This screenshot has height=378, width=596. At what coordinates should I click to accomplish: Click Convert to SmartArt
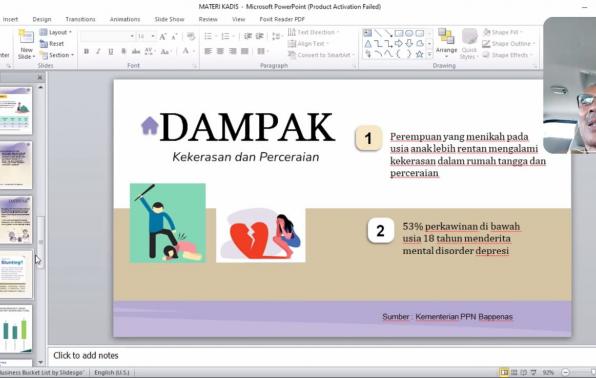pos(321,55)
